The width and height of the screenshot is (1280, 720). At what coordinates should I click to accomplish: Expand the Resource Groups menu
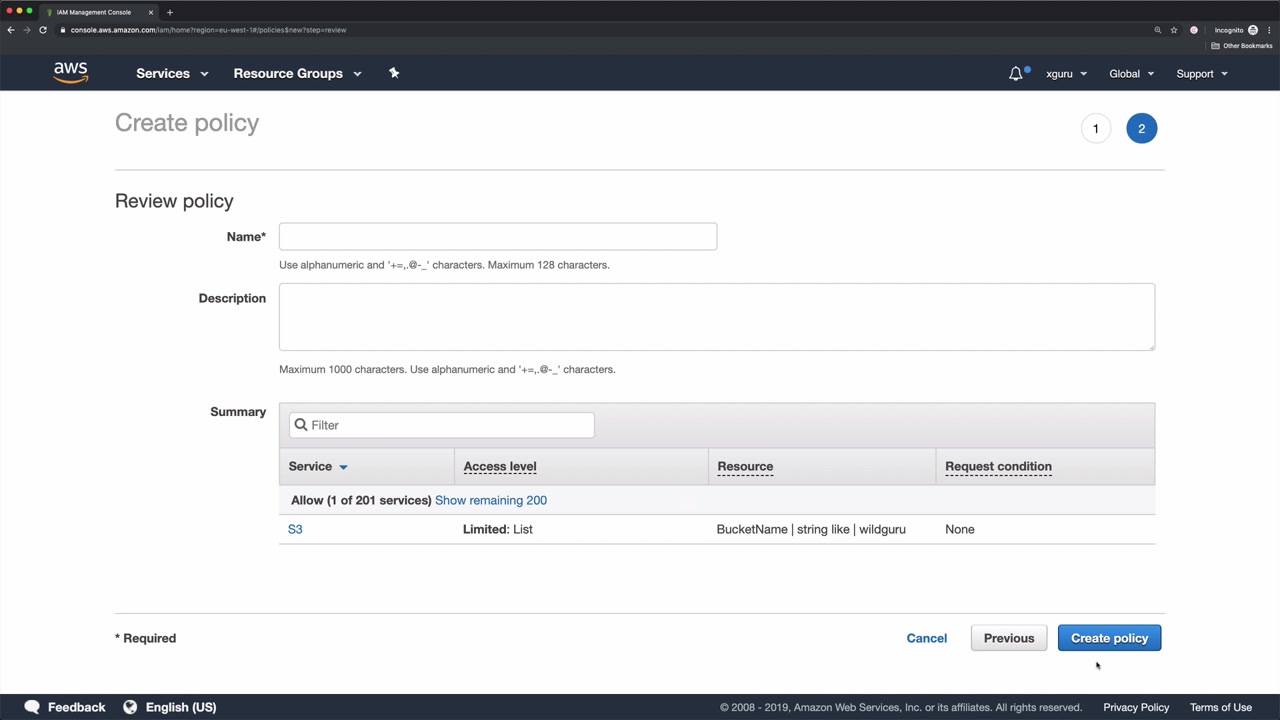tap(297, 73)
